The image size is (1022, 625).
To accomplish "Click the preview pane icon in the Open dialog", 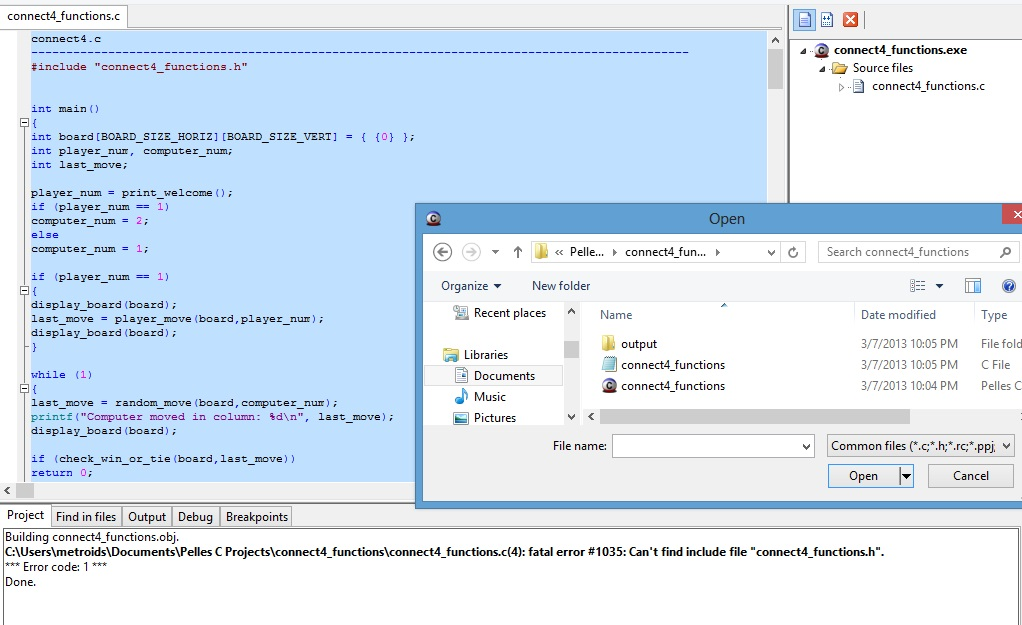I will (x=972, y=285).
